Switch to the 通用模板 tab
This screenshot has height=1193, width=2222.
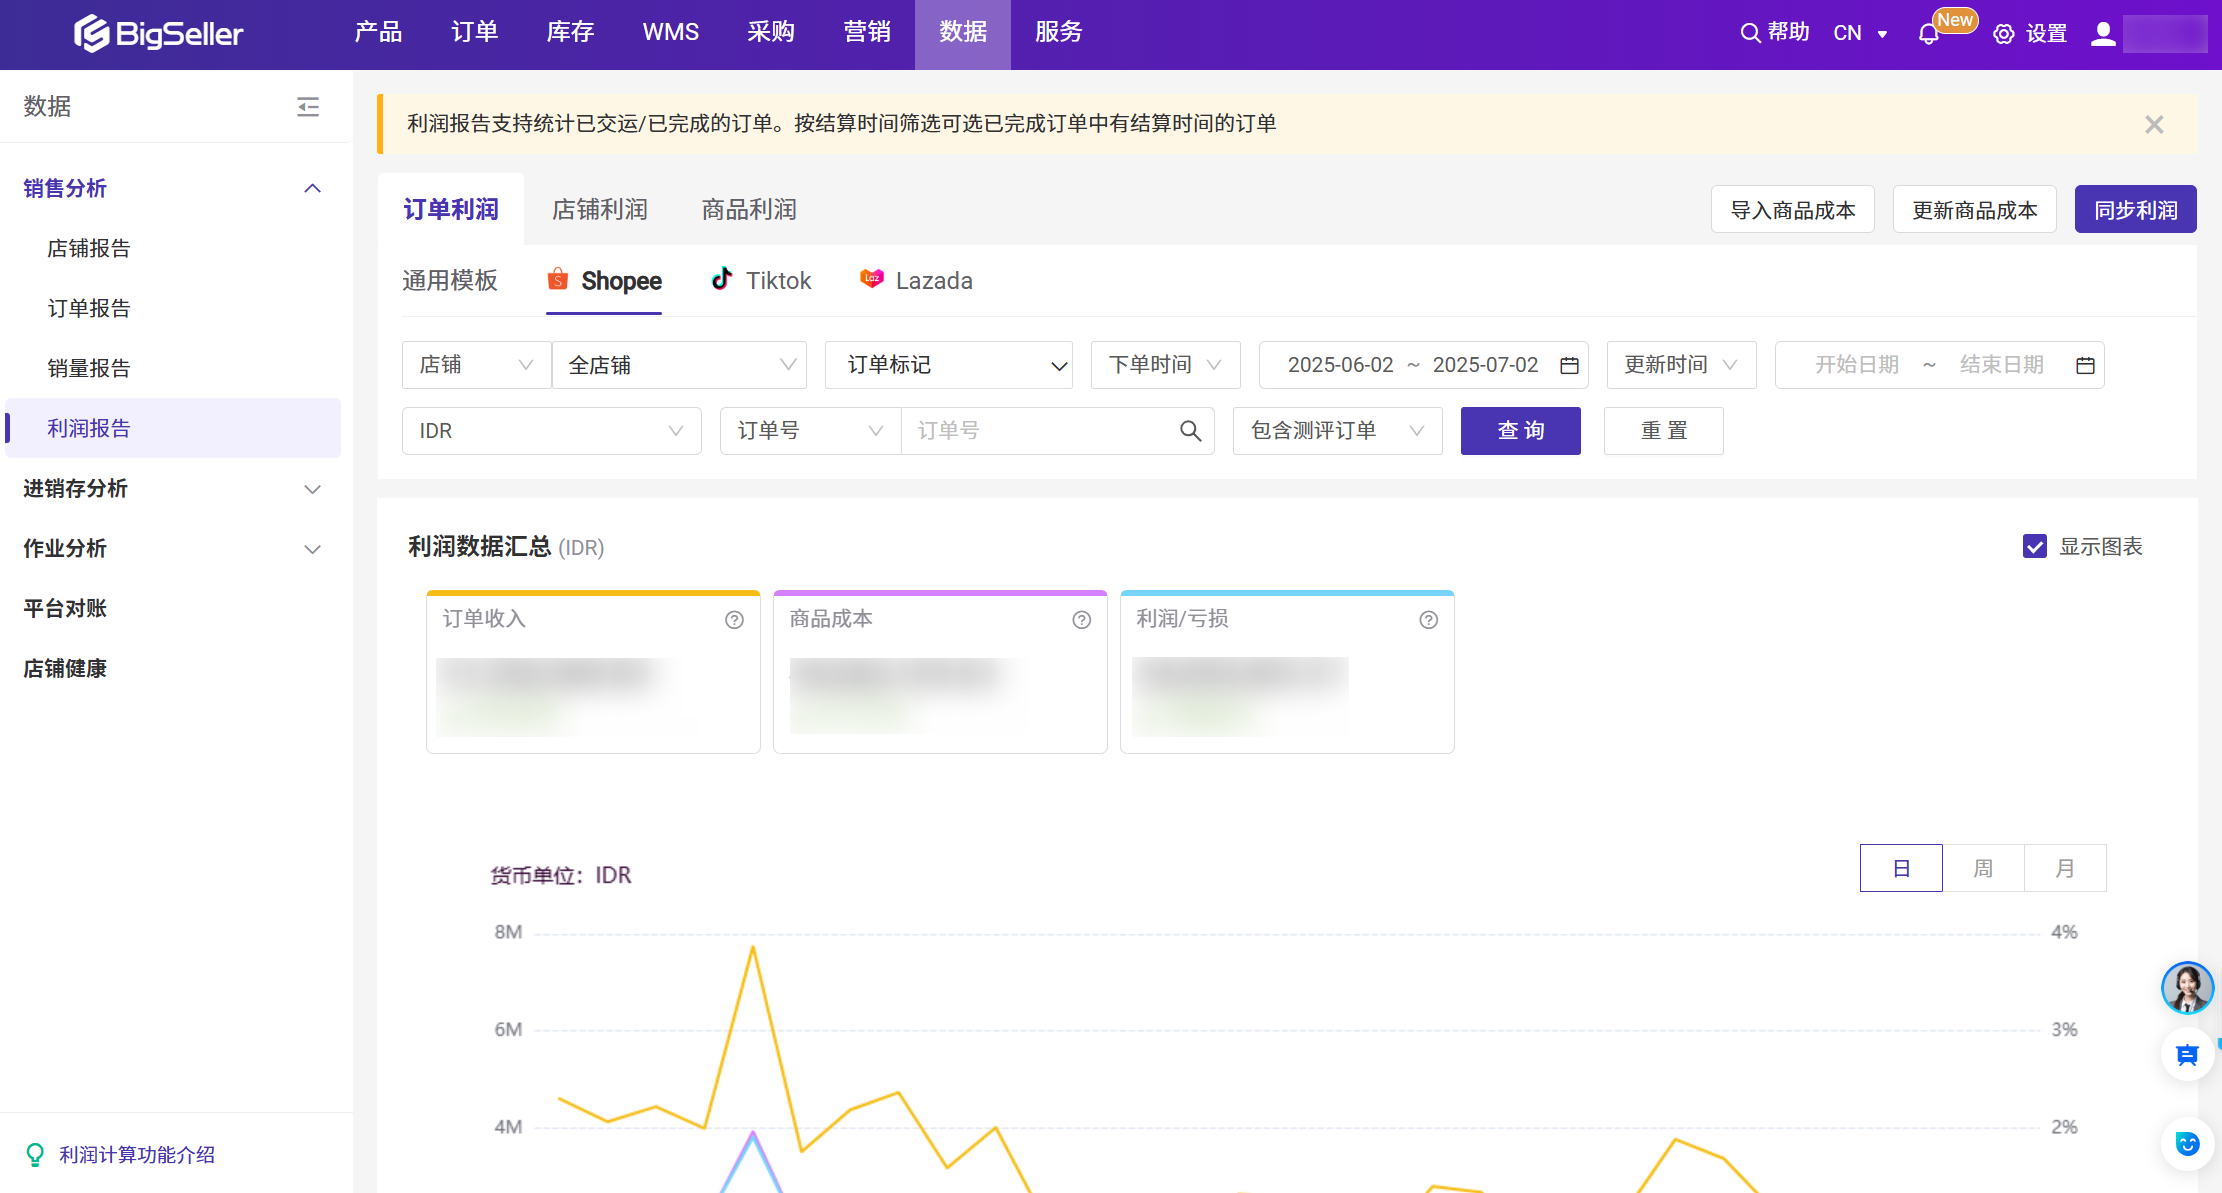(450, 281)
